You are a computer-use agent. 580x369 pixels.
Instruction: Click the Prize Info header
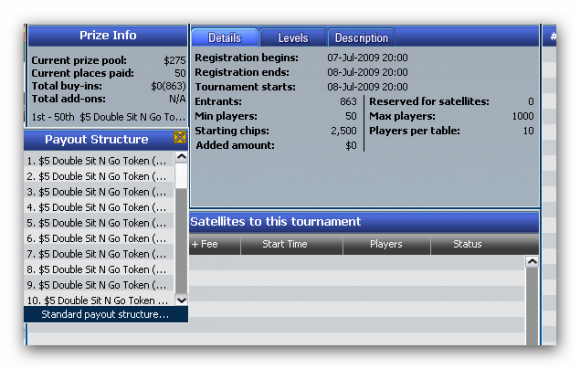pos(108,35)
